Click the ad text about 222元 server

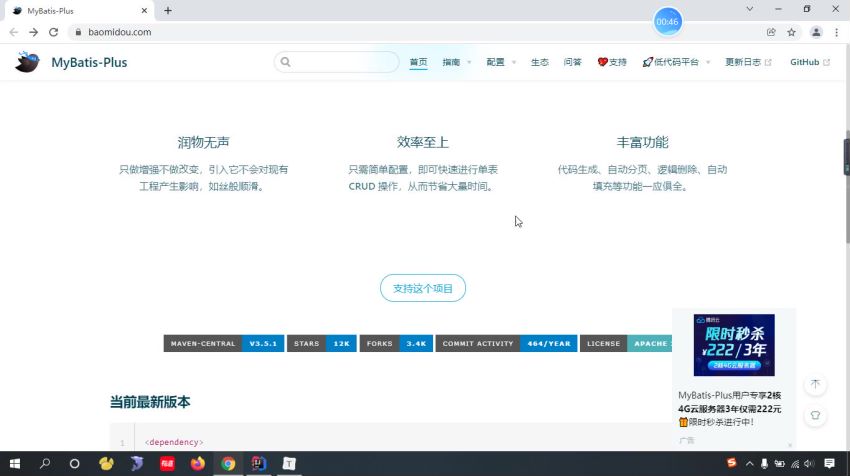tap(730, 408)
